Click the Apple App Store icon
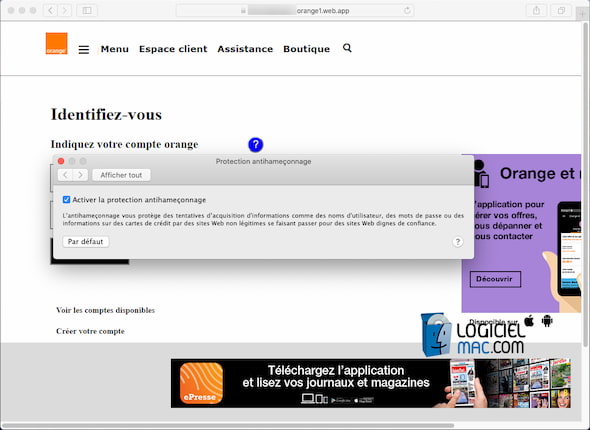The height and width of the screenshot is (430, 590). click(529, 321)
